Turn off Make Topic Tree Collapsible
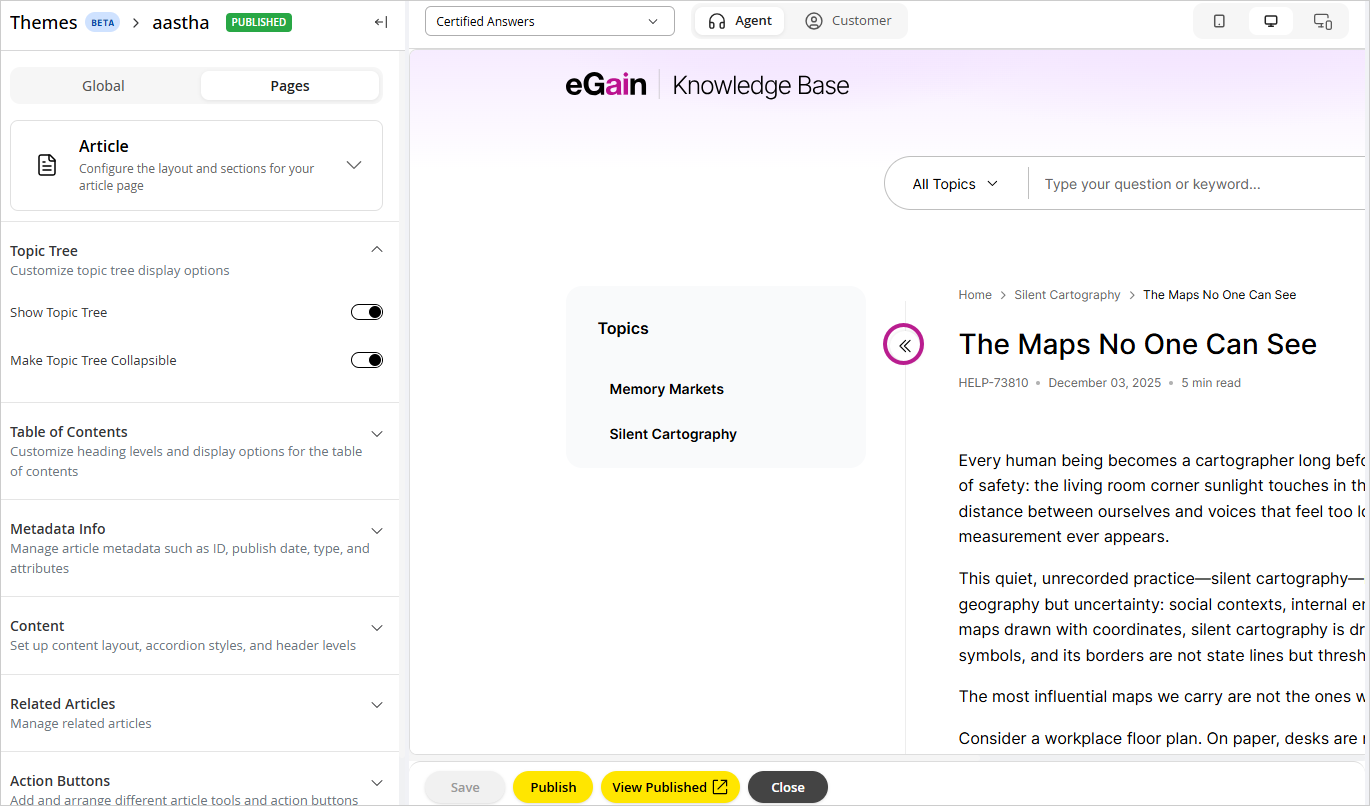Image resolution: width=1370 pixels, height=806 pixels. point(366,359)
